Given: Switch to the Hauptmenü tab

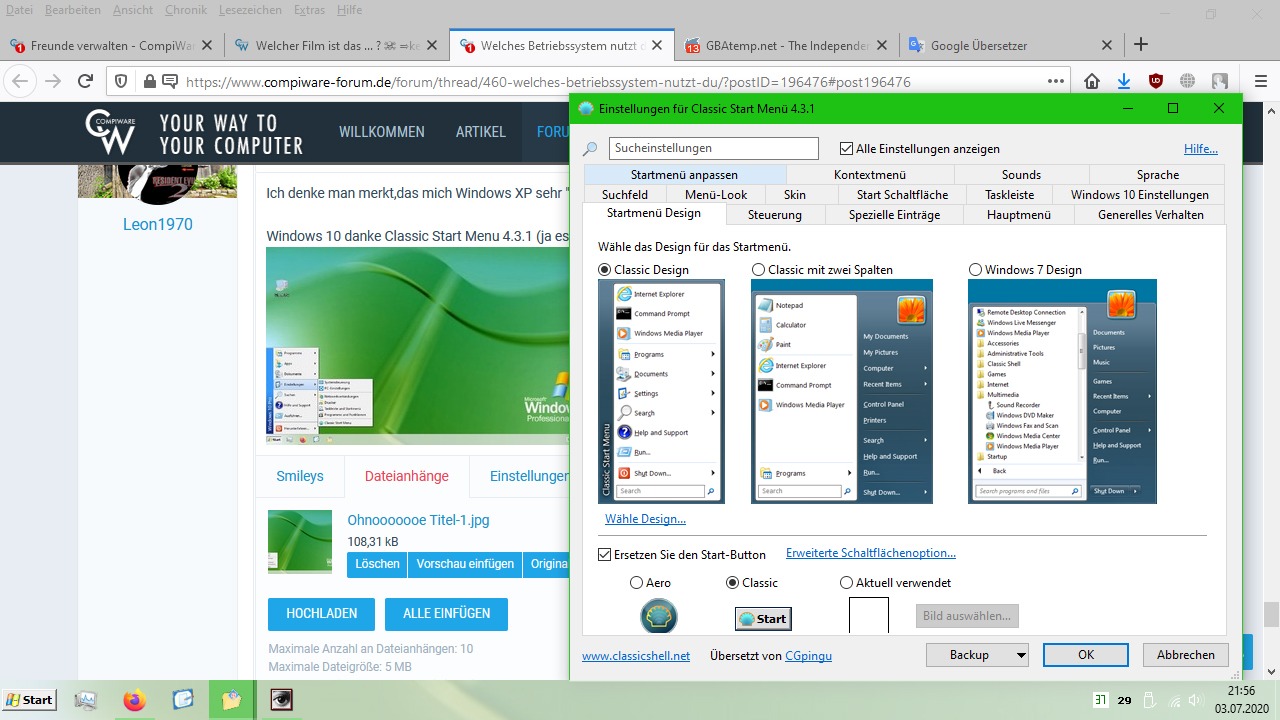Looking at the screenshot, I should (1019, 215).
